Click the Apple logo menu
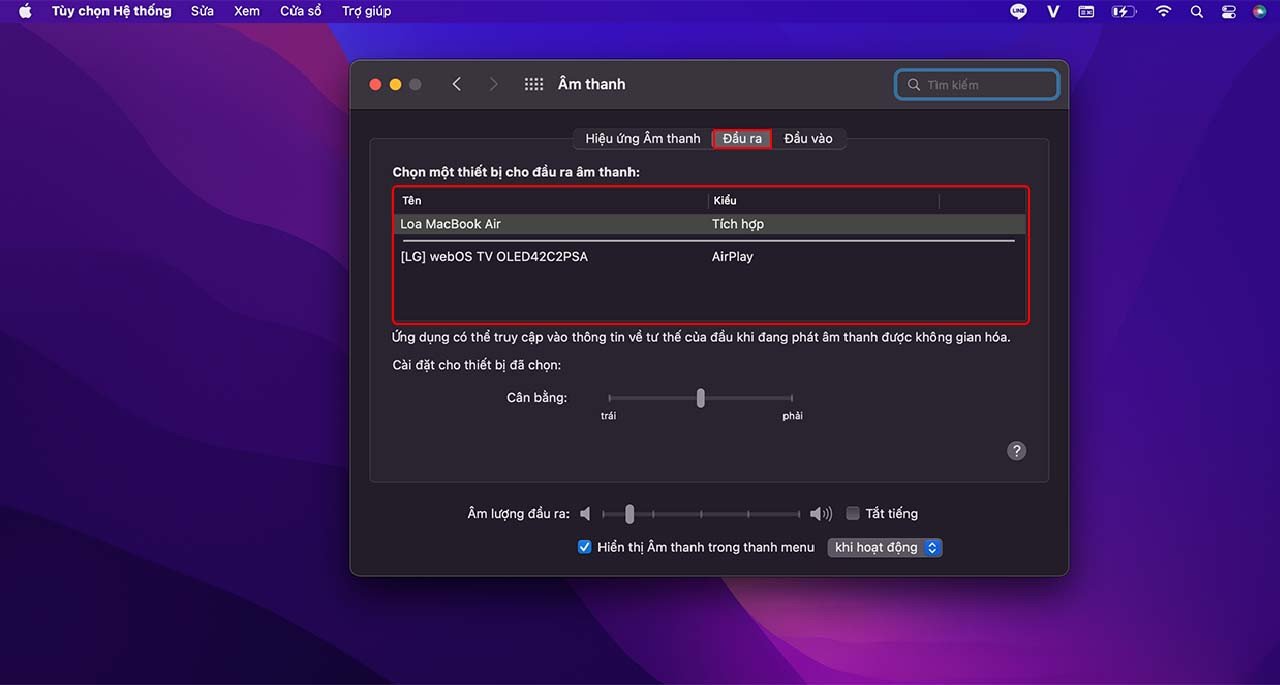Viewport: 1280px width, 685px height. [x=25, y=11]
